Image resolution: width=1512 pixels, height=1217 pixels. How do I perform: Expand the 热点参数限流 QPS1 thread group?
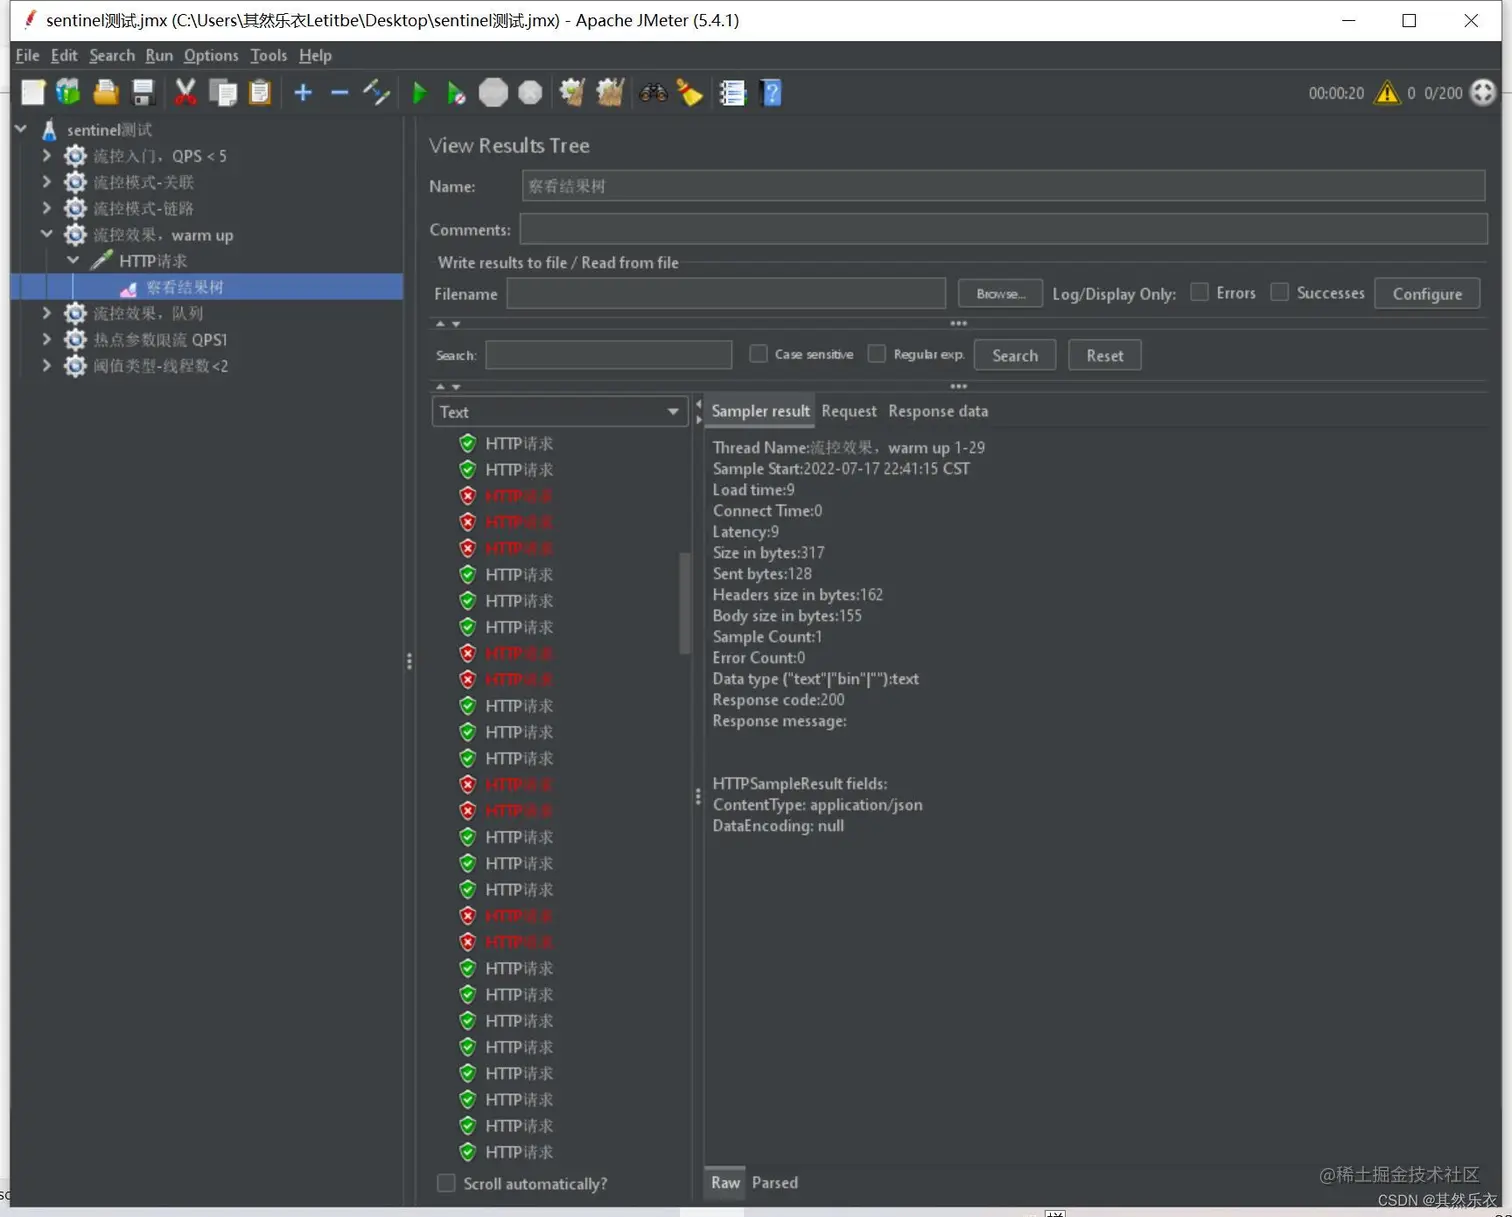pyautogui.click(x=46, y=339)
